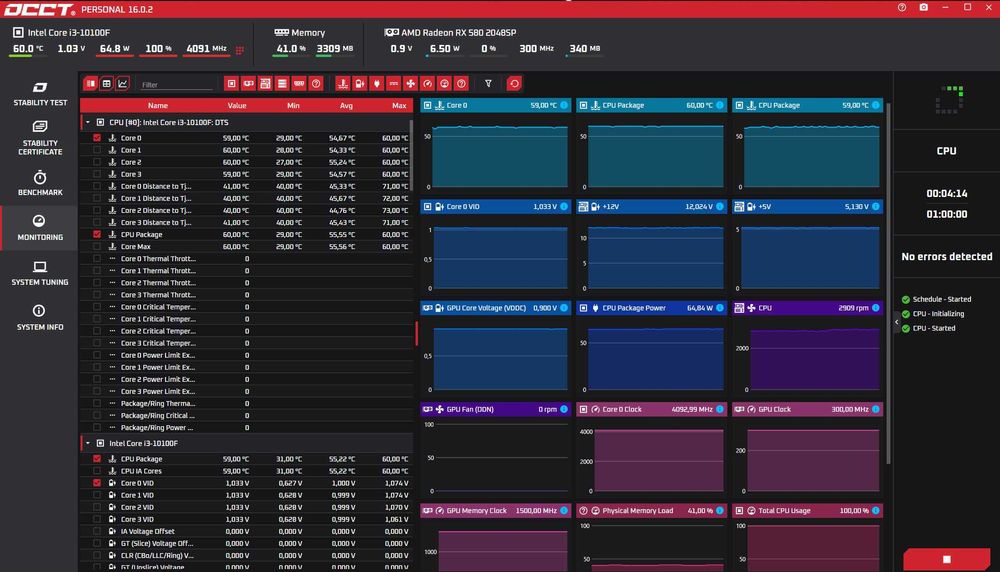
Task: Collapse the right-side test status panel arrow
Action: click(x=897, y=322)
